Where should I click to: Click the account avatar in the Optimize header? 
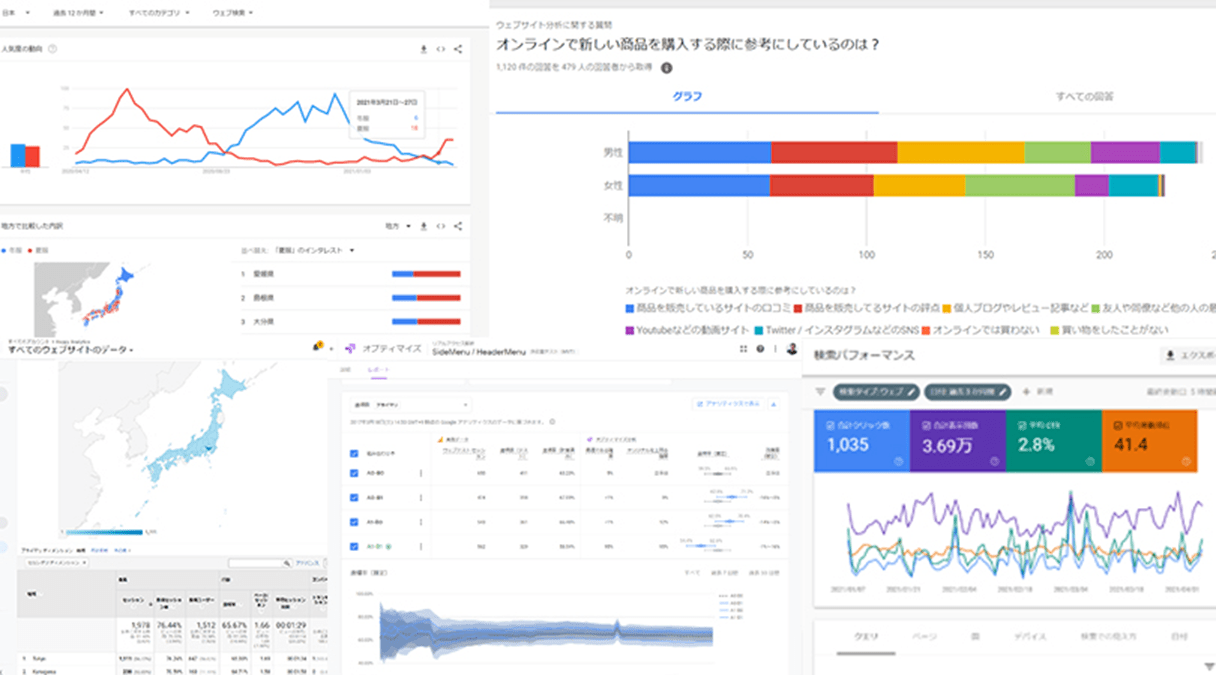coord(789,350)
